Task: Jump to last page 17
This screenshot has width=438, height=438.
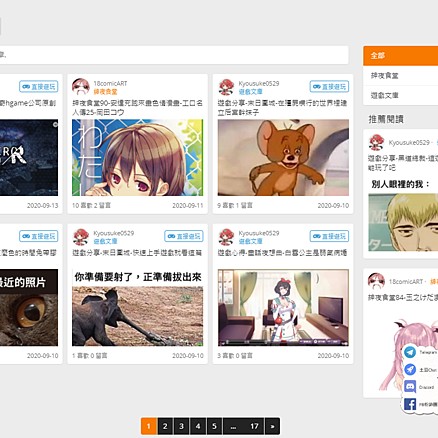Action: pyautogui.click(x=254, y=426)
